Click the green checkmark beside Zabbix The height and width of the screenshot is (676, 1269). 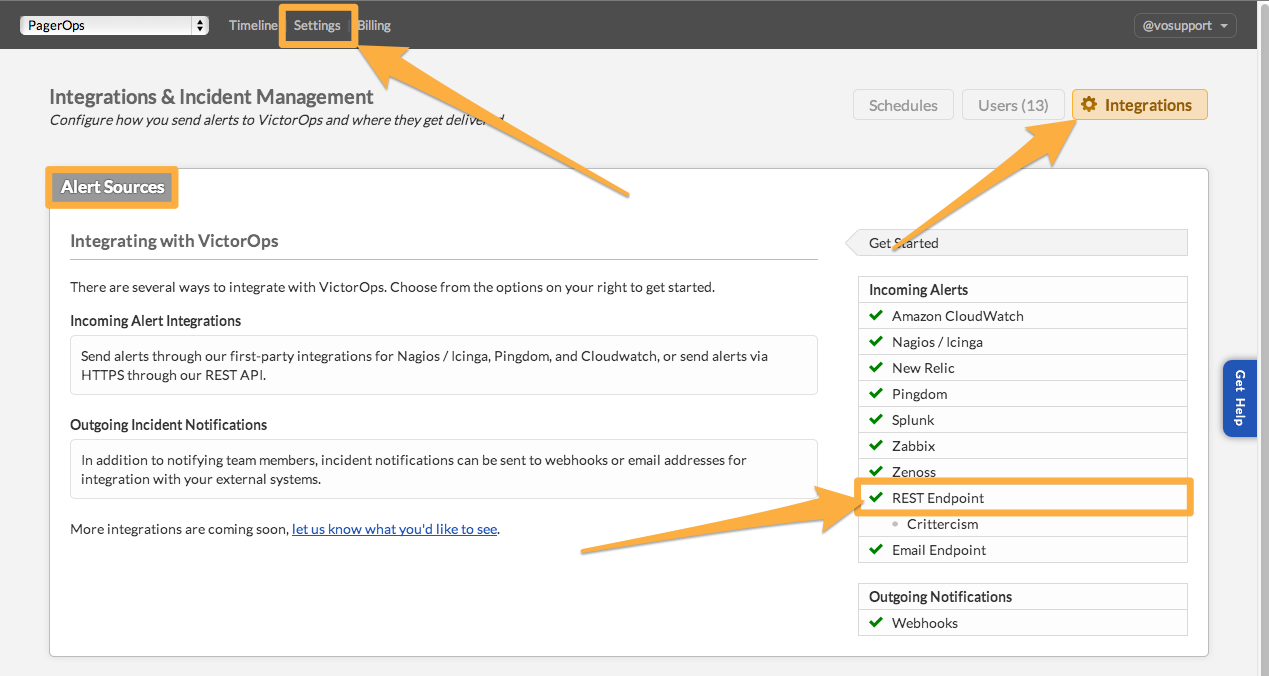[876, 445]
